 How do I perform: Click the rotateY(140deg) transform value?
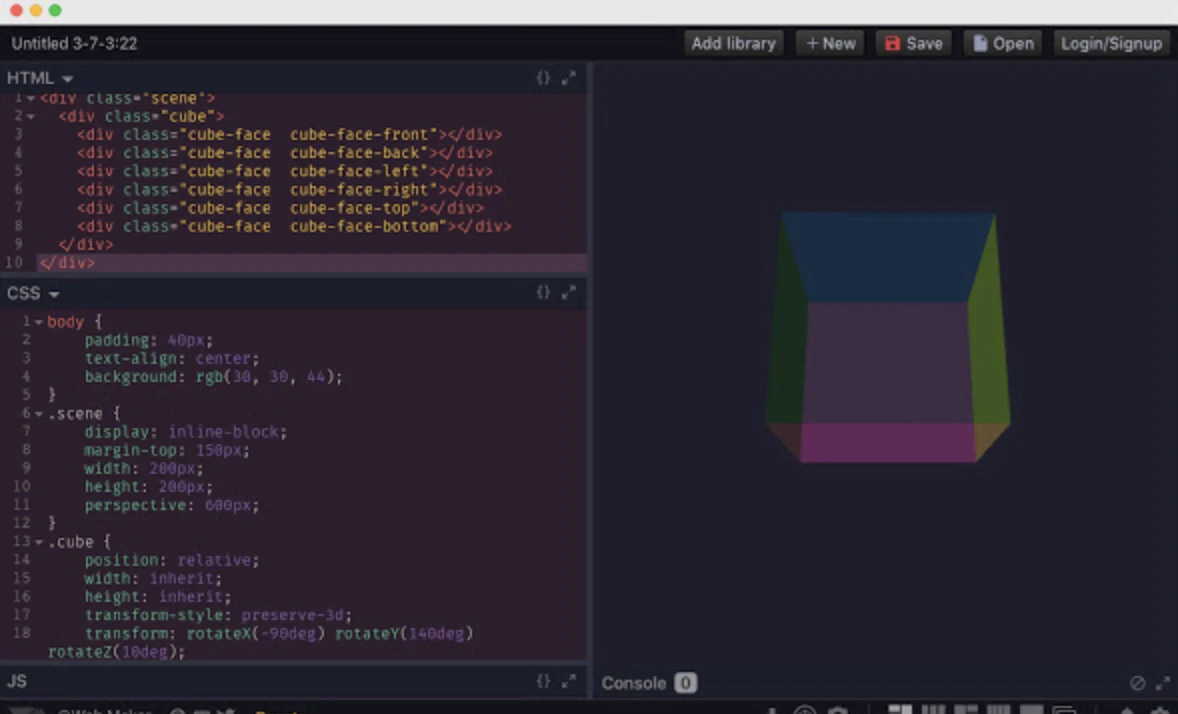(404, 634)
